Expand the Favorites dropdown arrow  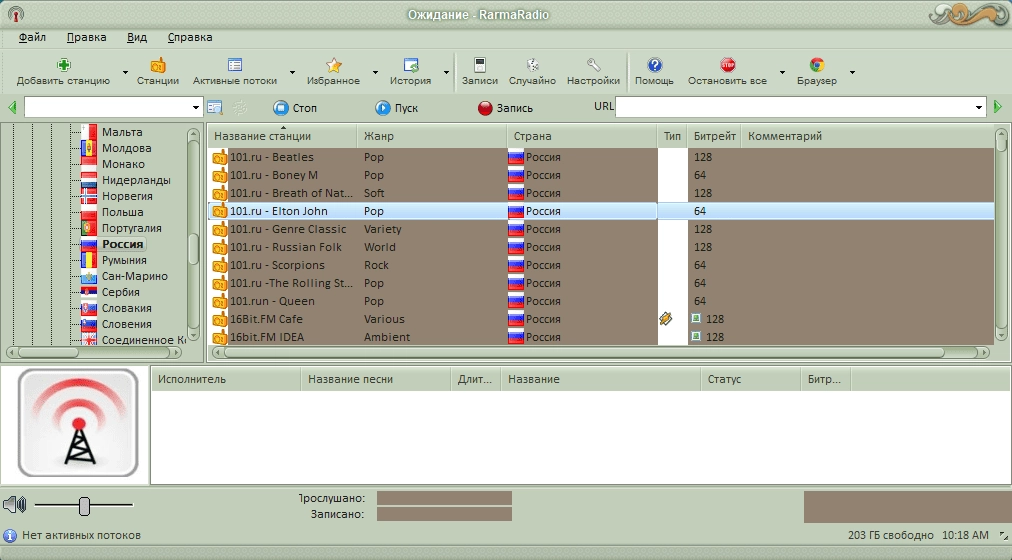(375, 72)
